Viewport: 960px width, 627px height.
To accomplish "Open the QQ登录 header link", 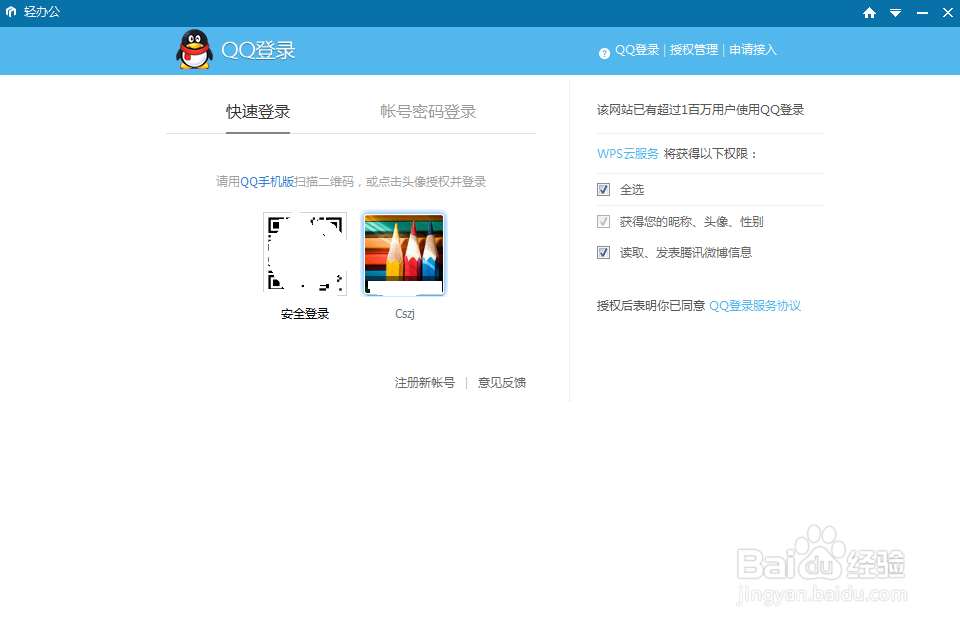I will coord(637,50).
